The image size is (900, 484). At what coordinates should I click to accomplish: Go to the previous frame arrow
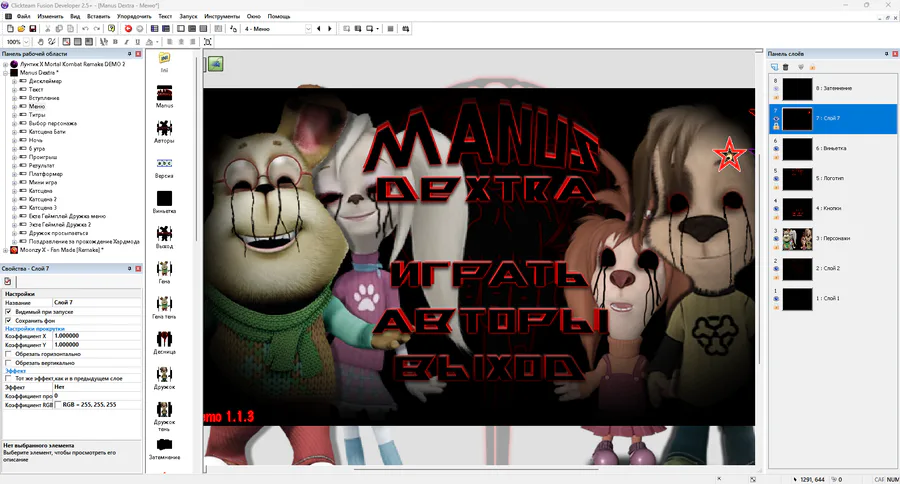pyautogui.click(x=319, y=29)
